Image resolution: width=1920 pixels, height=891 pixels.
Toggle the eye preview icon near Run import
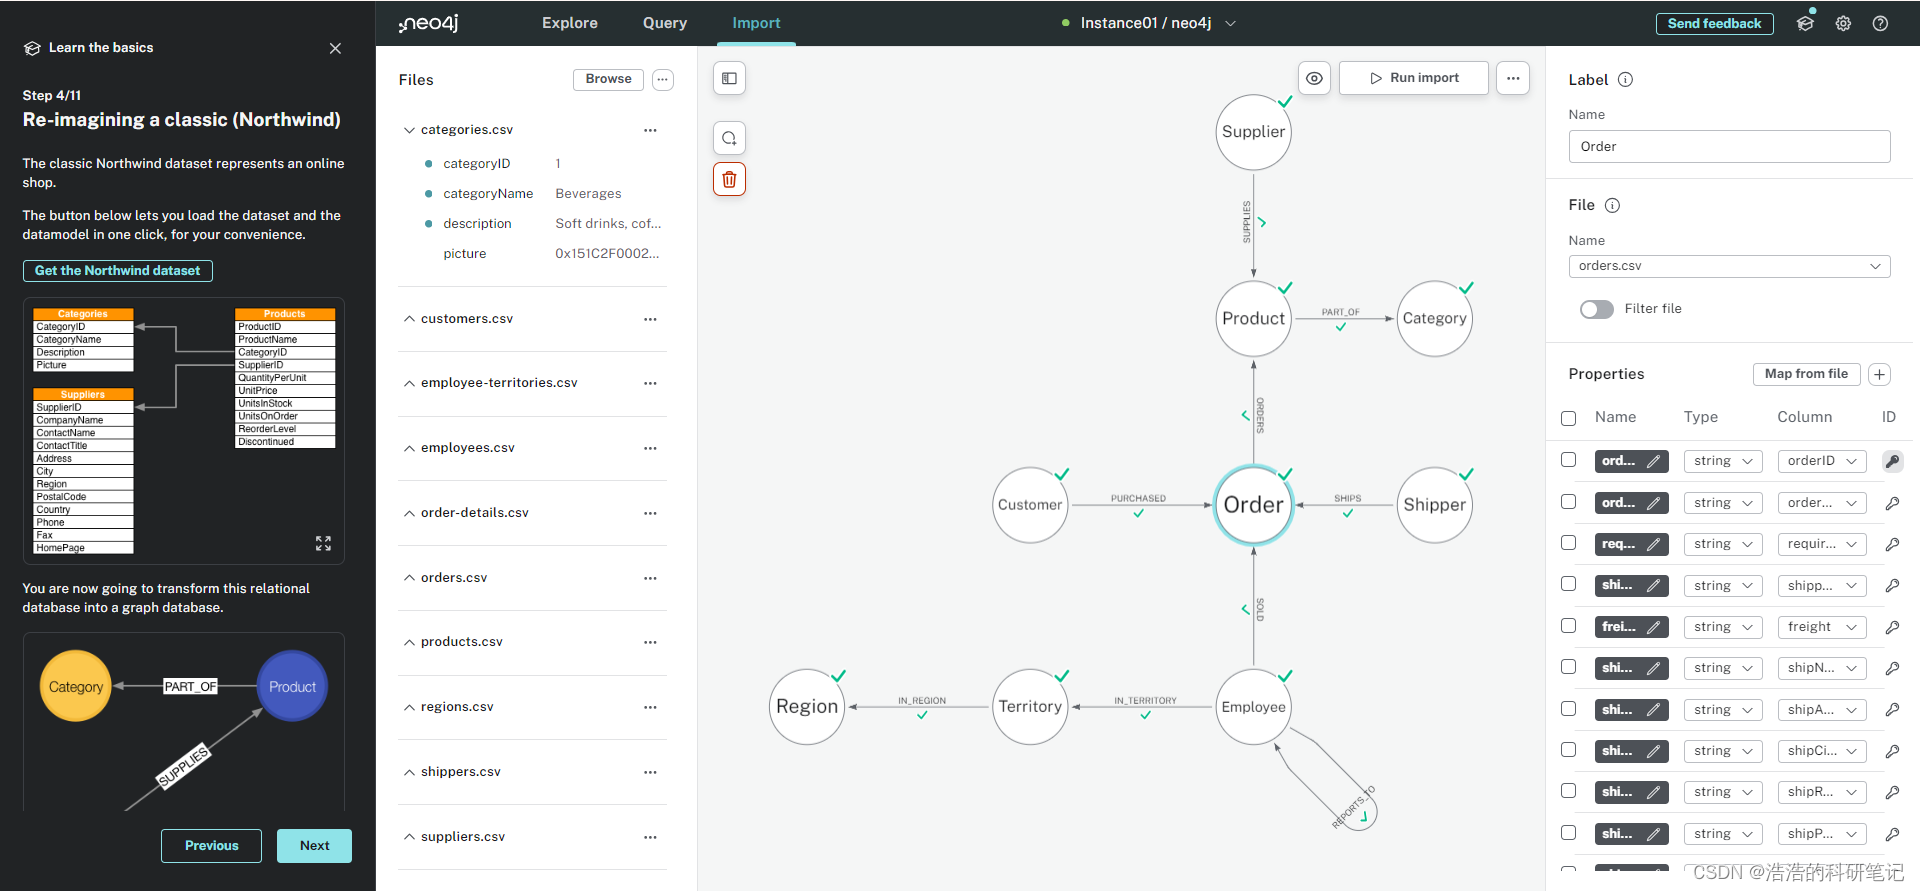pos(1314,78)
